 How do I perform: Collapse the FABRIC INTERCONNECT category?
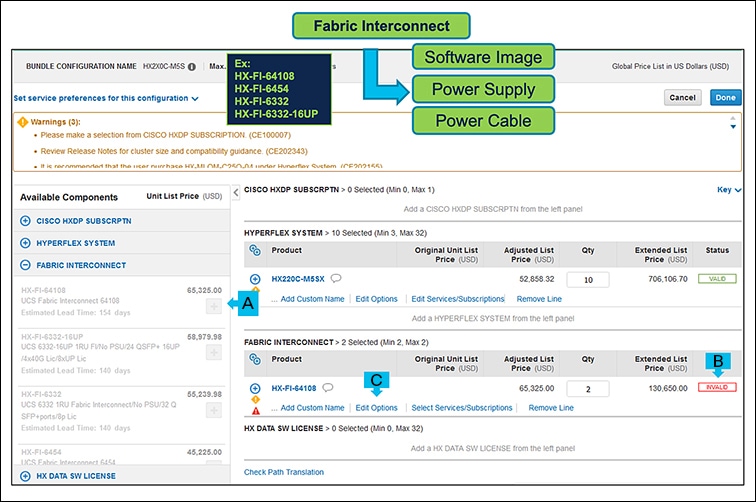[25, 265]
